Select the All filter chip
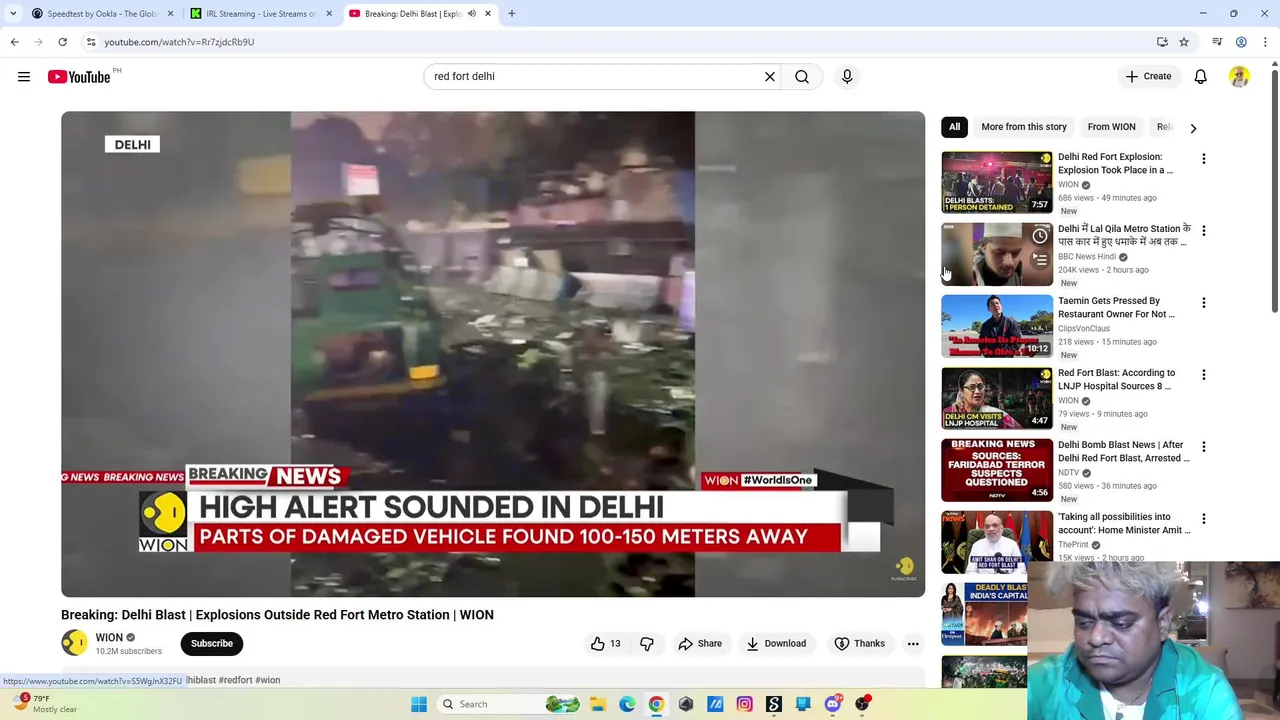Screen dimensions: 1280x720 coord(954,127)
